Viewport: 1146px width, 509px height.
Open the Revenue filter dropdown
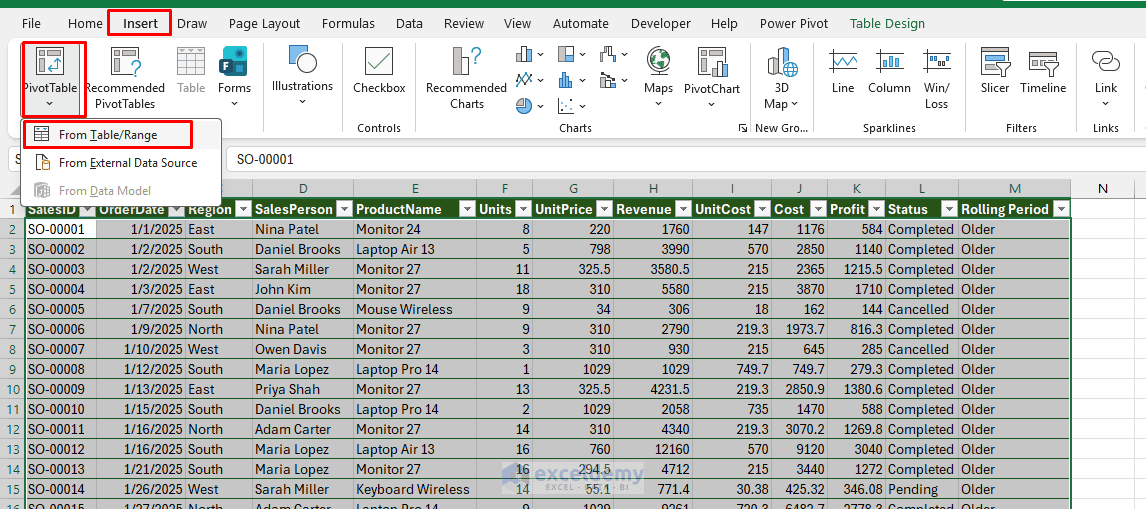click(683, 209)
